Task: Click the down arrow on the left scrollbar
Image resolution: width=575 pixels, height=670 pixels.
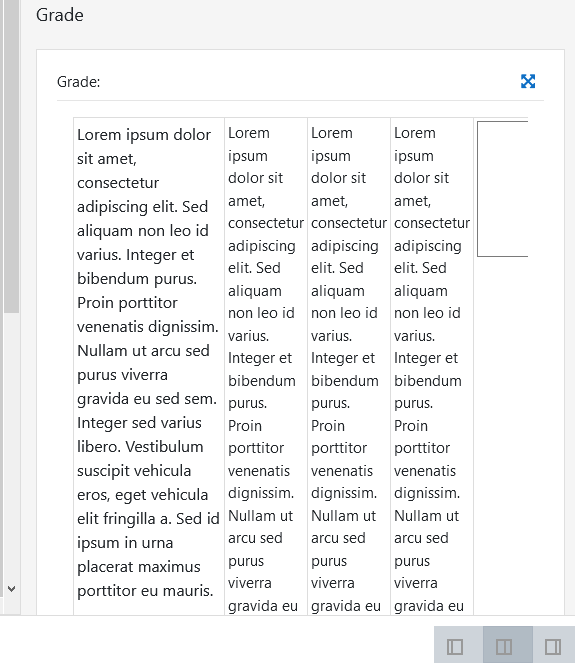Action: click(x=12, y=589)
